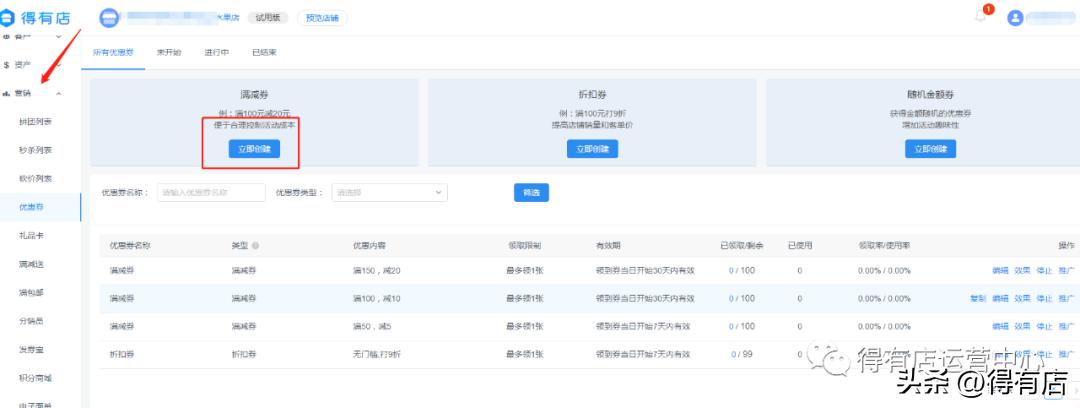This screenshot has width=1080, height=408.
Task: Open 砍价列表 in the sidebar
Action: tap(36, 178)
